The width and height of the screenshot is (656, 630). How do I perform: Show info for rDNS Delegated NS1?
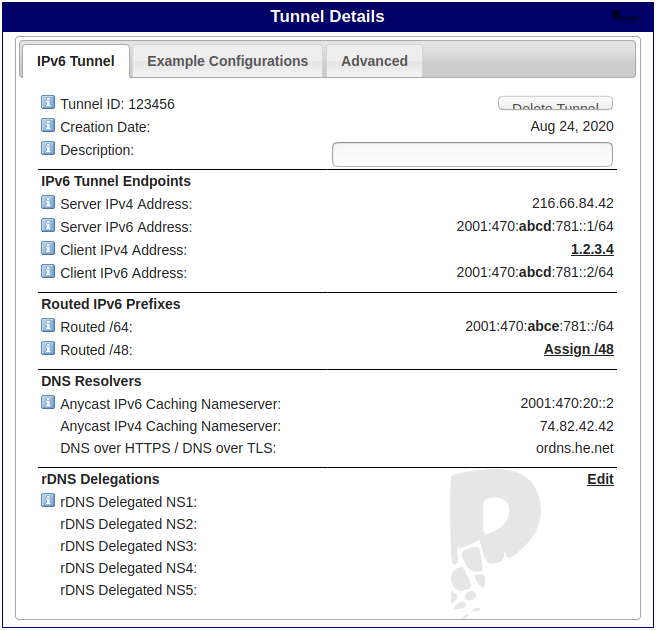tap(48, 500)
